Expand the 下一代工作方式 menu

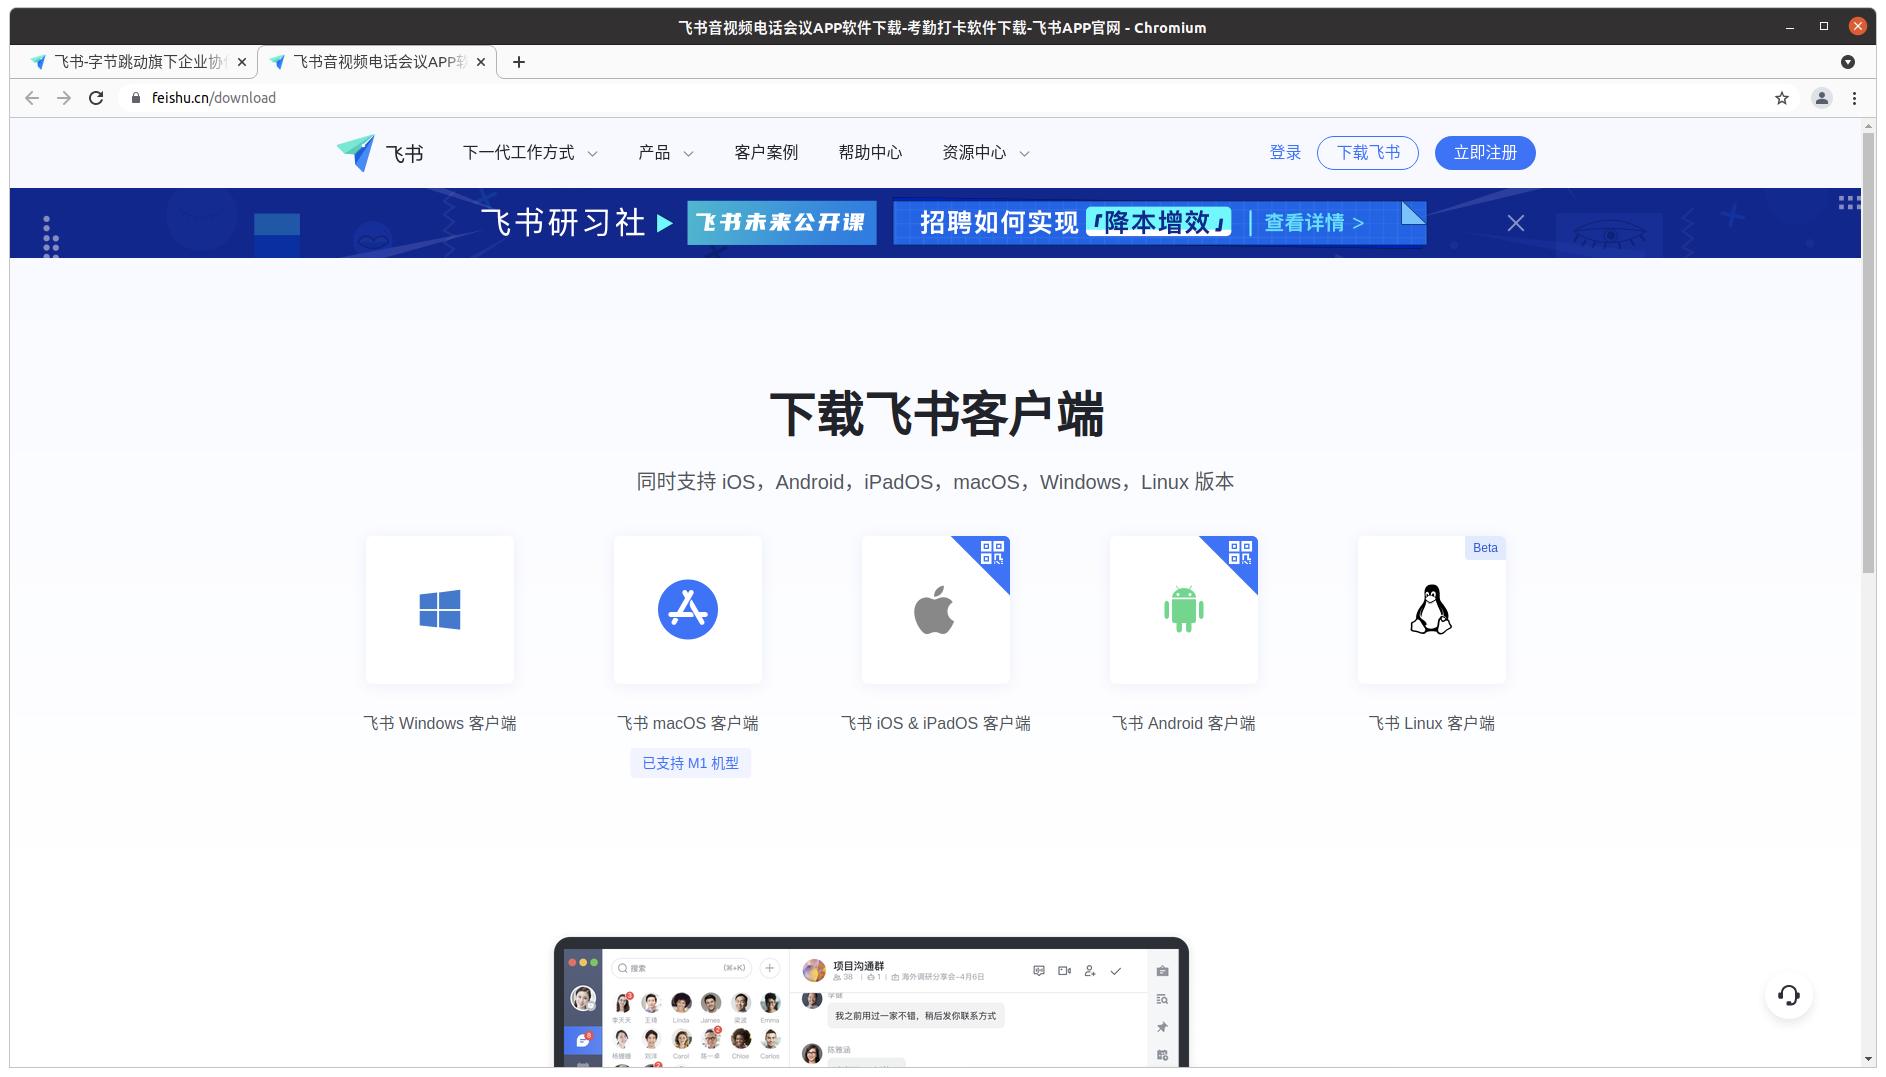[530, 153]
